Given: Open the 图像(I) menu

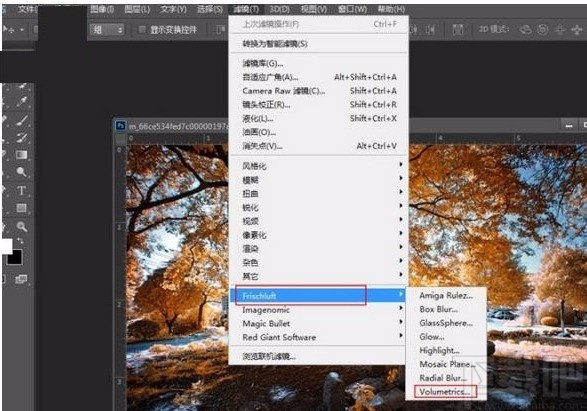Looking at the screenshot, I should point(101,9).
